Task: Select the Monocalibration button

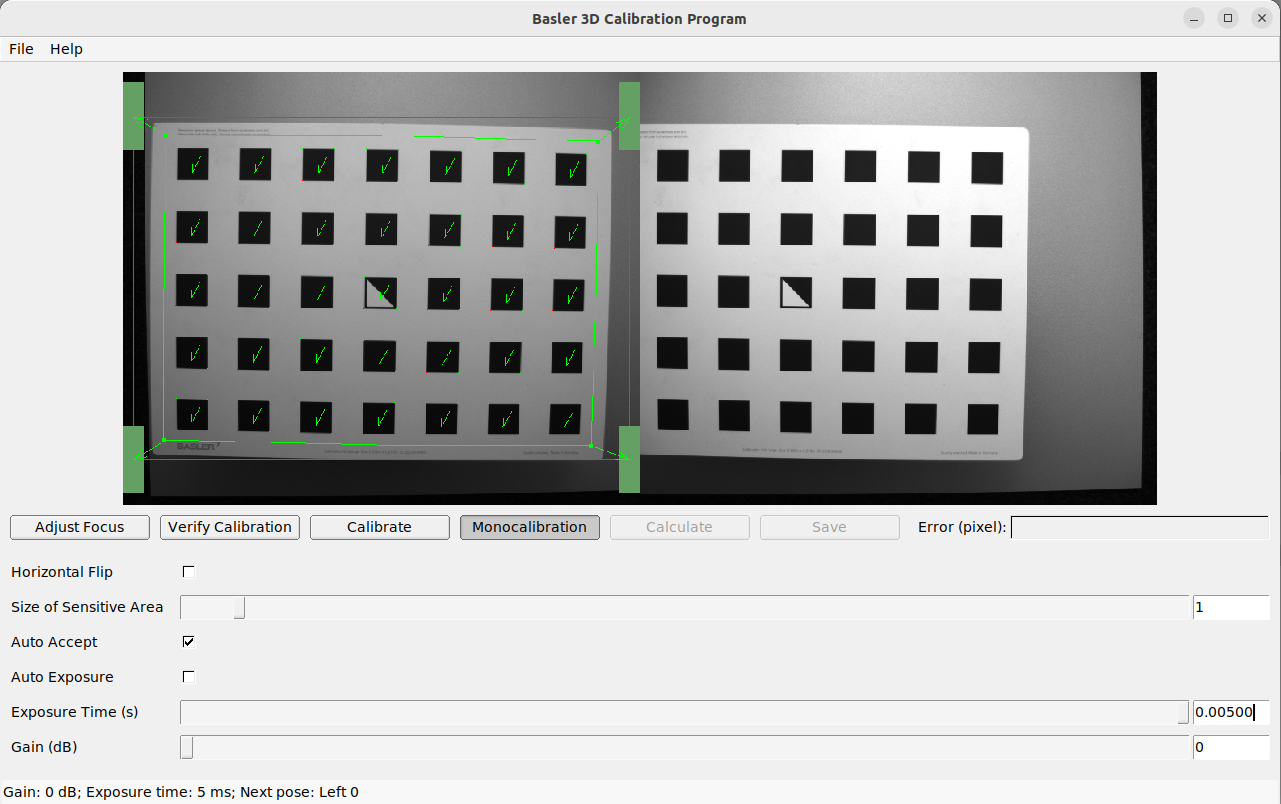Action: [529, 527]
